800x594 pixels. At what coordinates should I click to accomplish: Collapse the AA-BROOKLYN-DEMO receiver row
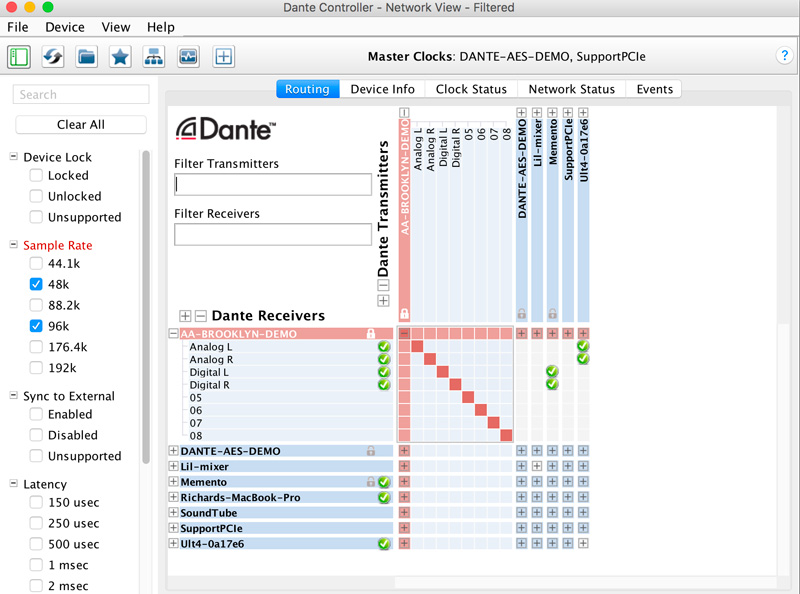pyautogui.click(x=173, y=334)
